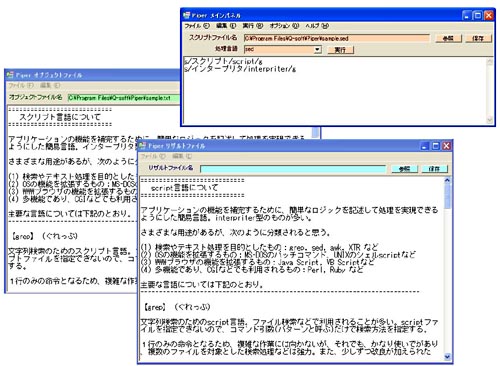The width and height of the screenshot is (500, 366).
Task: Minimize the Piper メインパネル window
Action: [x=466, y=15]
